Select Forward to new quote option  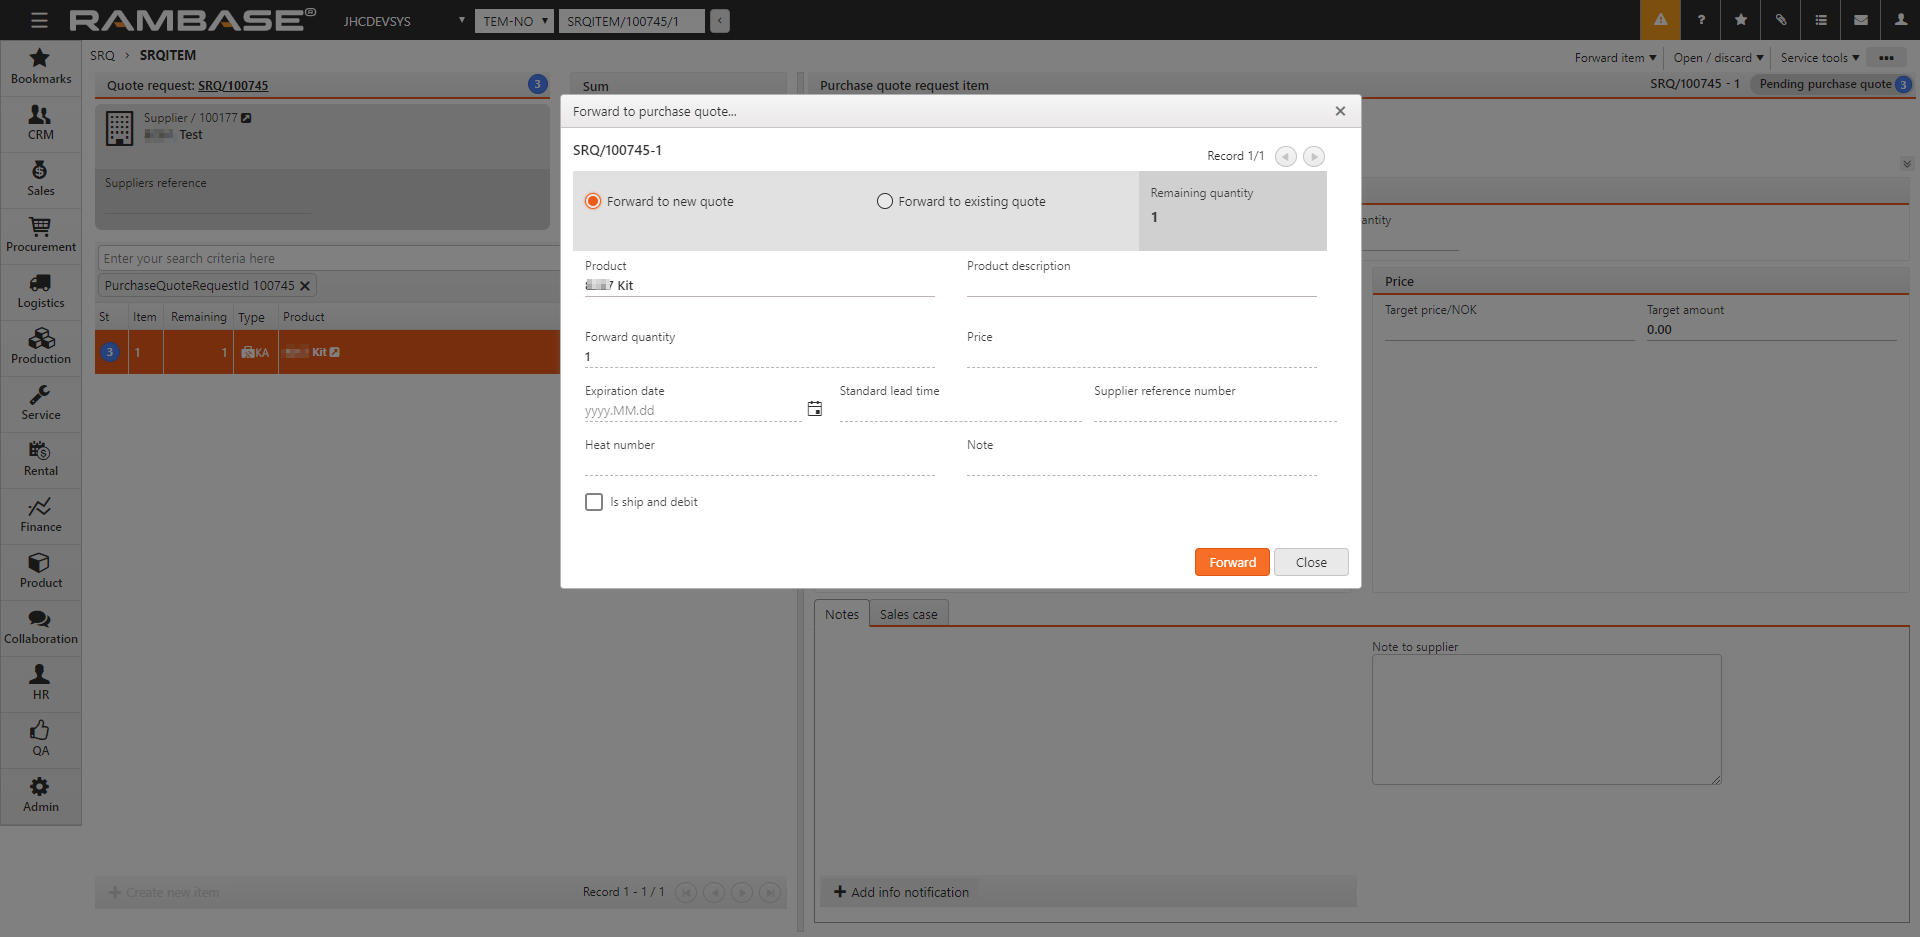593,201
